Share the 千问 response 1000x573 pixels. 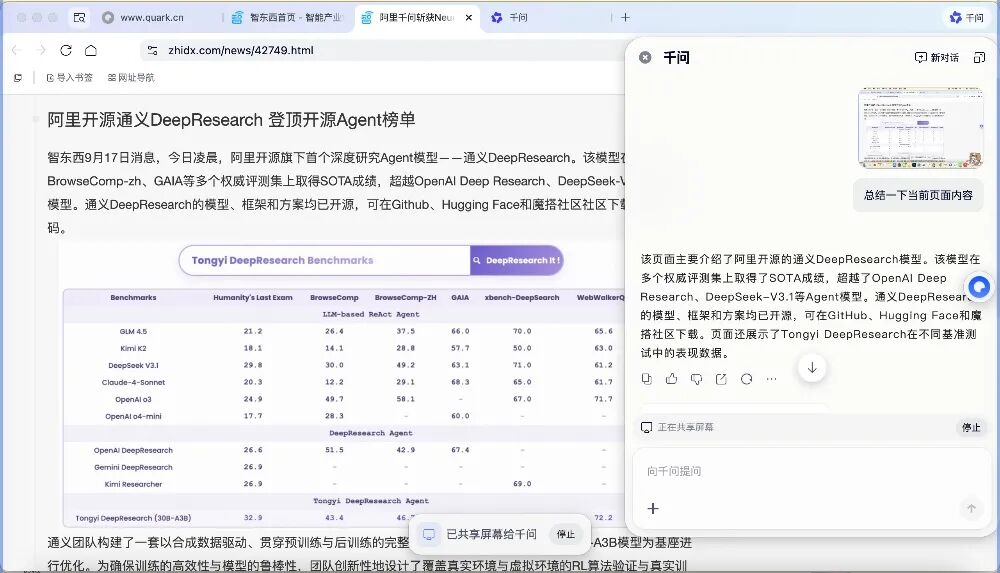(721, 379)
